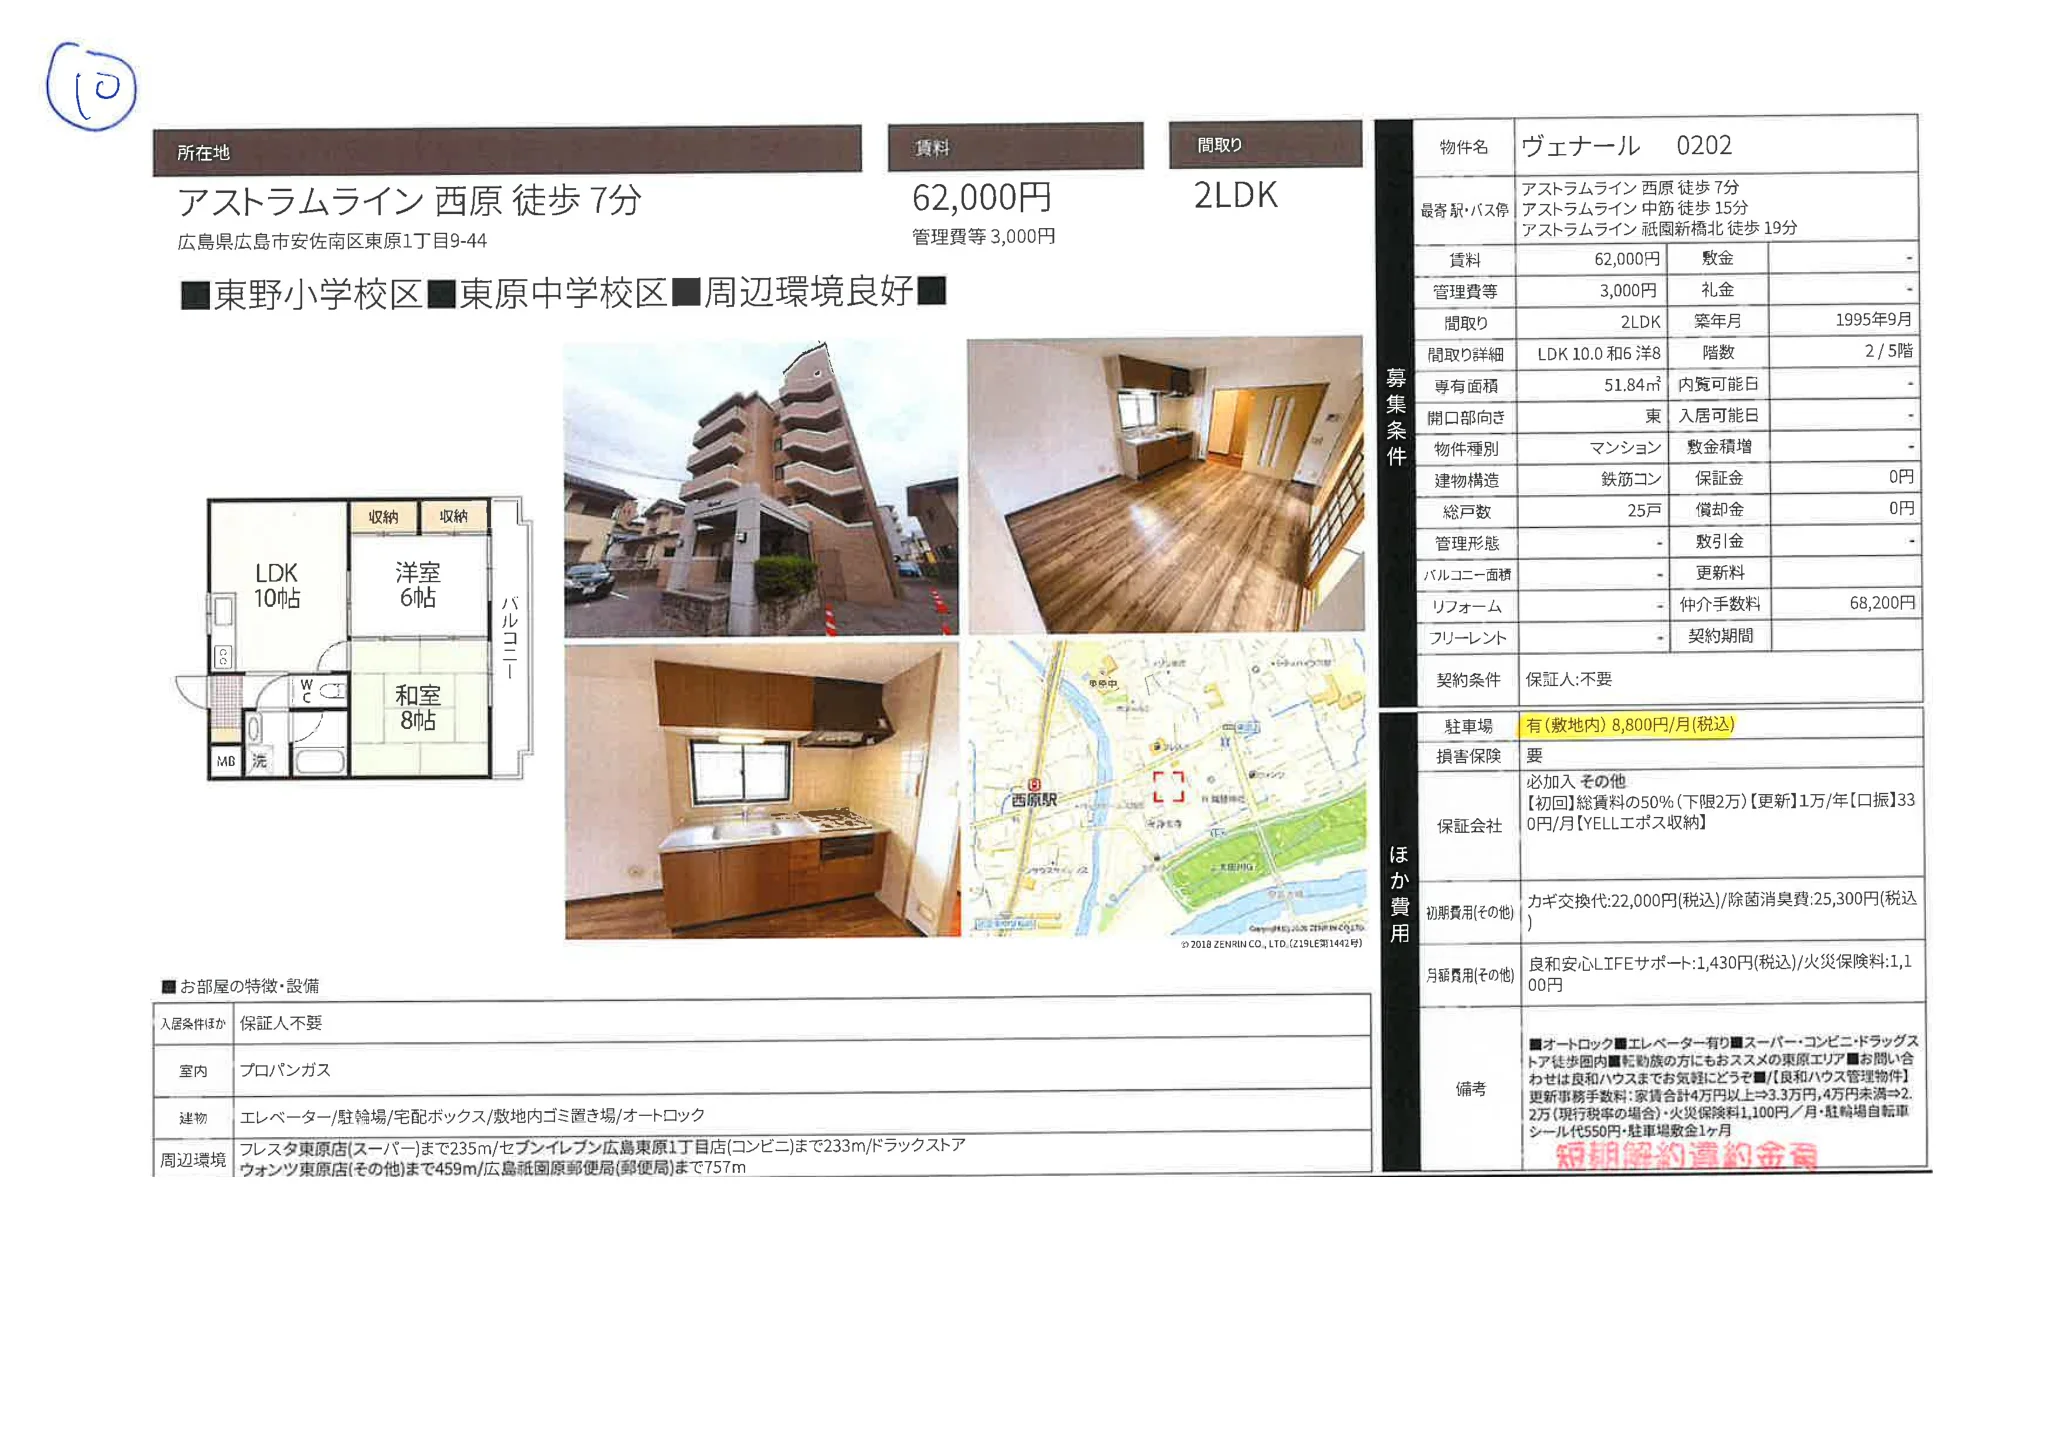Click the 賃料 header bar above the price

[x=1015, y=147]
